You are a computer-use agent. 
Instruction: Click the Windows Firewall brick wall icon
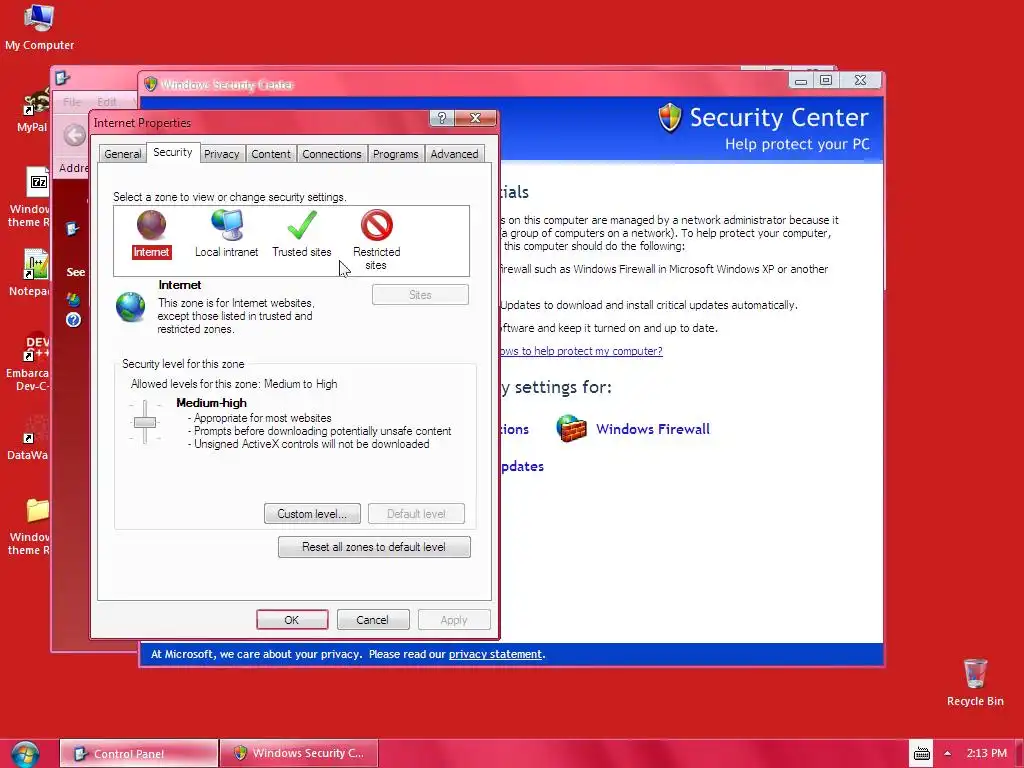tap(571, 428)
